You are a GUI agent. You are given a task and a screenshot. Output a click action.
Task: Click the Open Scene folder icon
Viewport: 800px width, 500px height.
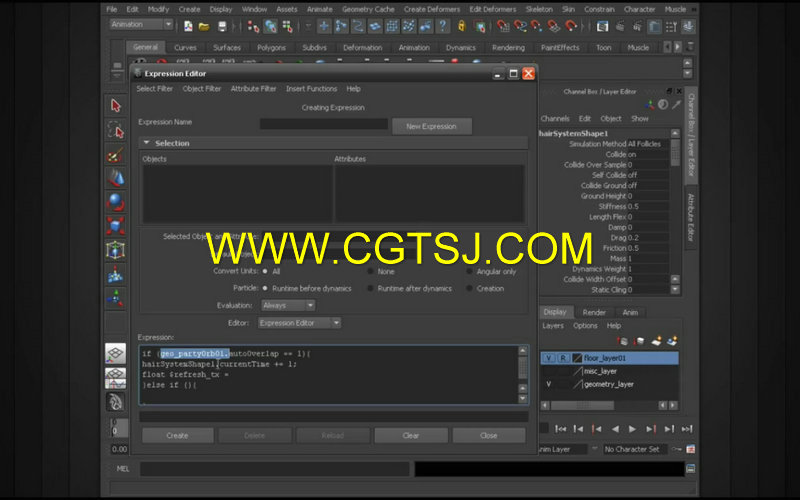[204, 26]
